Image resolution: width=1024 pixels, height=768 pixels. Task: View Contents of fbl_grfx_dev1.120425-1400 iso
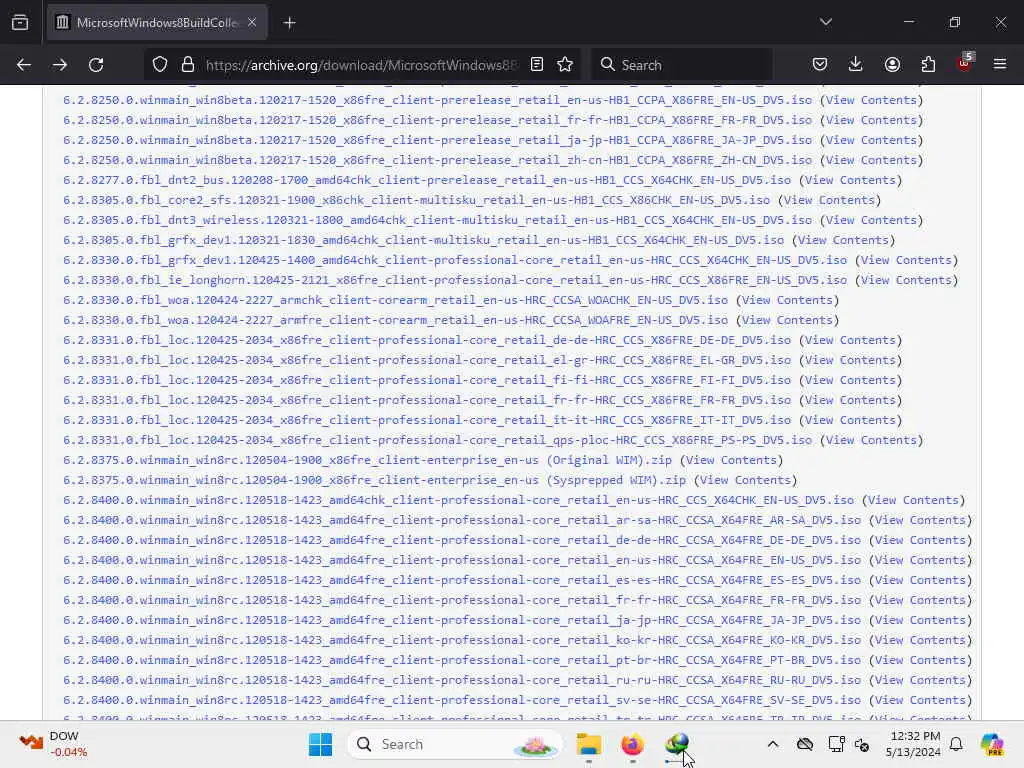[906, 260]
